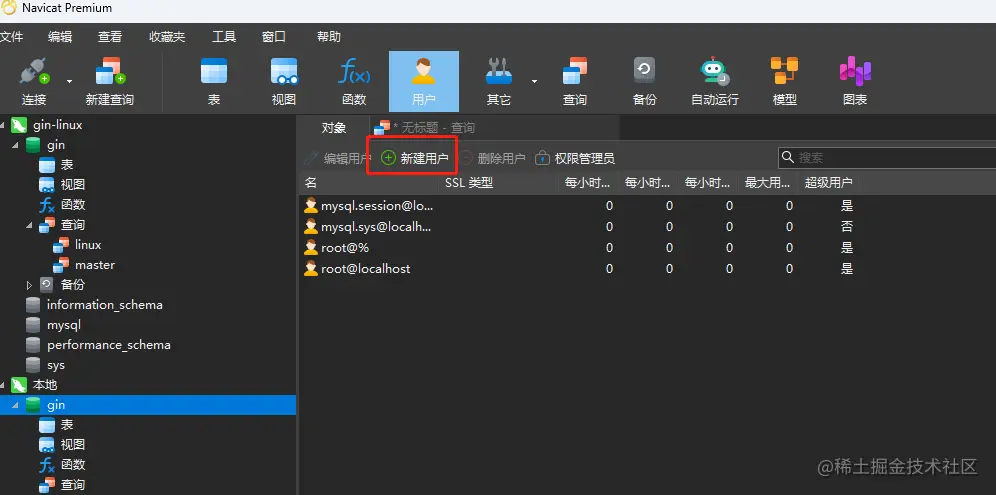Select the 视图 toolbar icon

click(284, 81)
